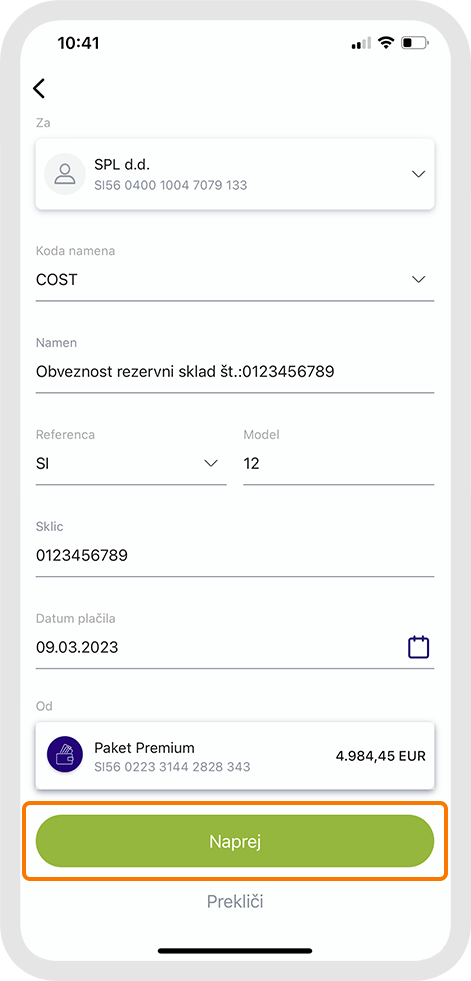Open the Koda namena COST dropdown

[x=235, y=279]
